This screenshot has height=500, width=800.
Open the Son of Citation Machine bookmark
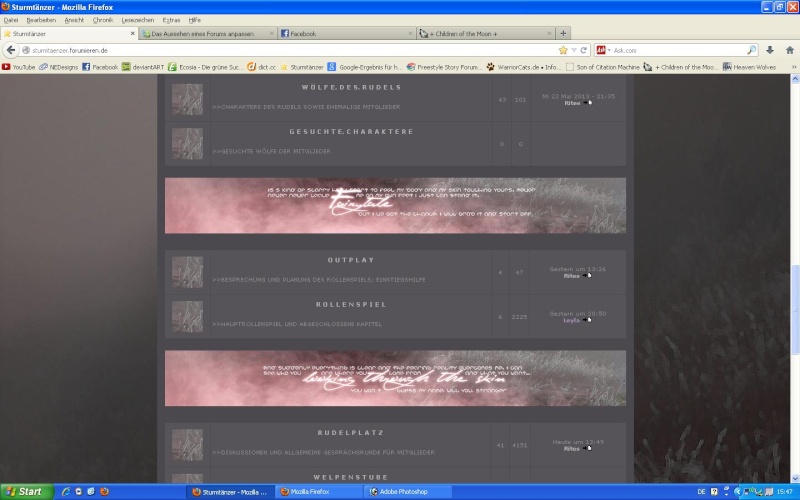pyautogui.click(x=602, y=67)
